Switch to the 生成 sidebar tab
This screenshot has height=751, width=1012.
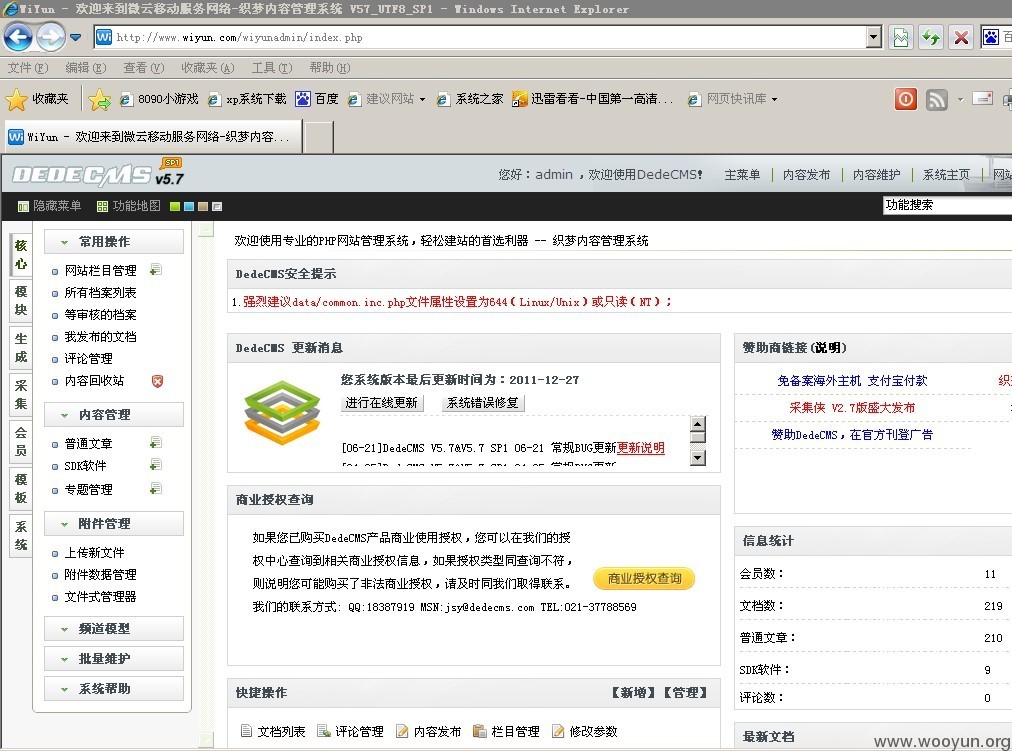21,347
